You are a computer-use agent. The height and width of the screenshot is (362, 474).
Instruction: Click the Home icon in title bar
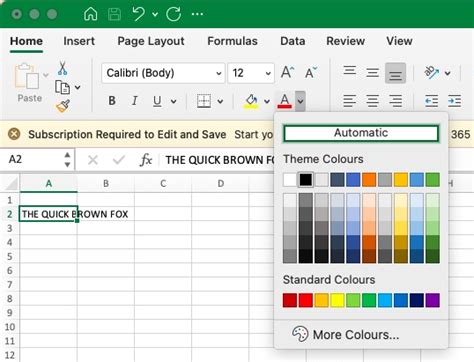[90, 14]
